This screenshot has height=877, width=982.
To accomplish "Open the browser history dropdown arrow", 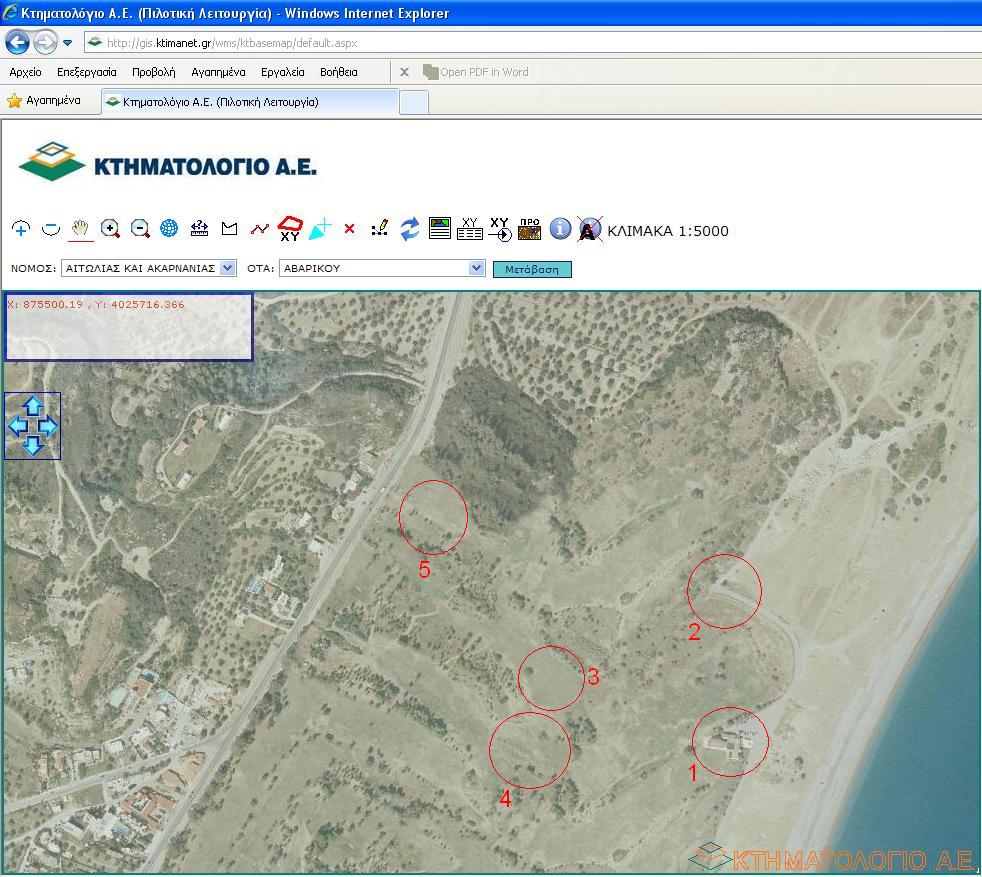I will (x=67, y=43).
